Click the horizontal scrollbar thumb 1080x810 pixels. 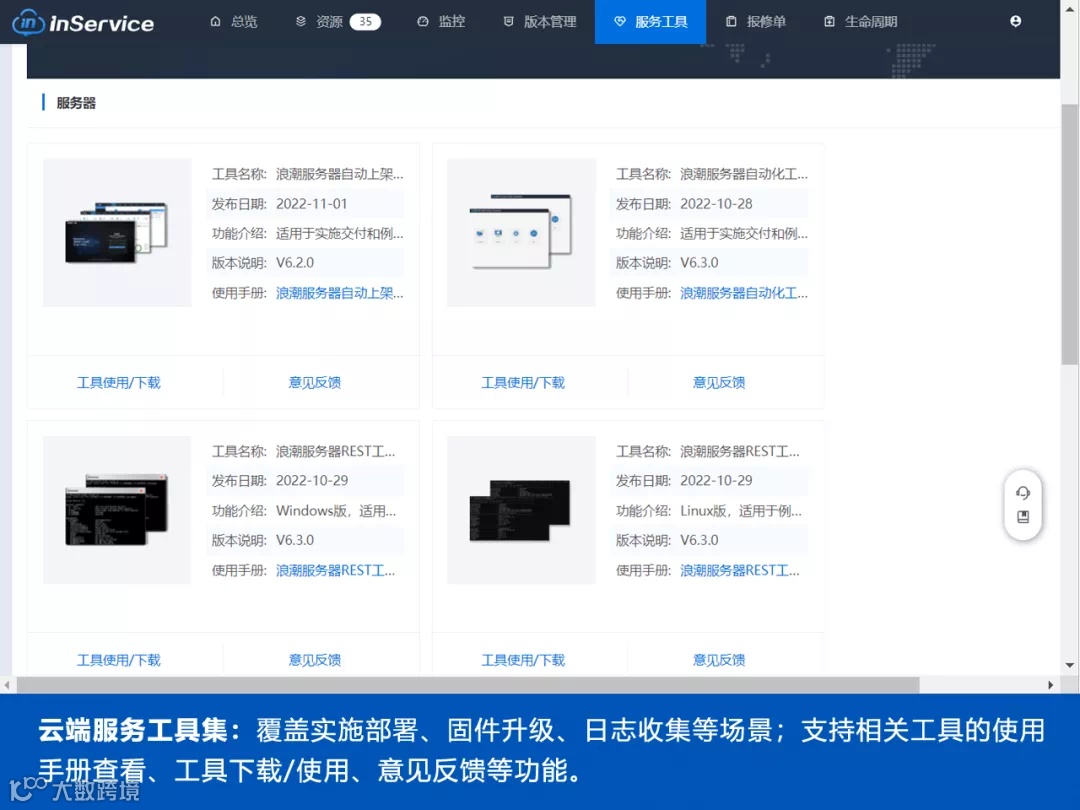point(468,685)
